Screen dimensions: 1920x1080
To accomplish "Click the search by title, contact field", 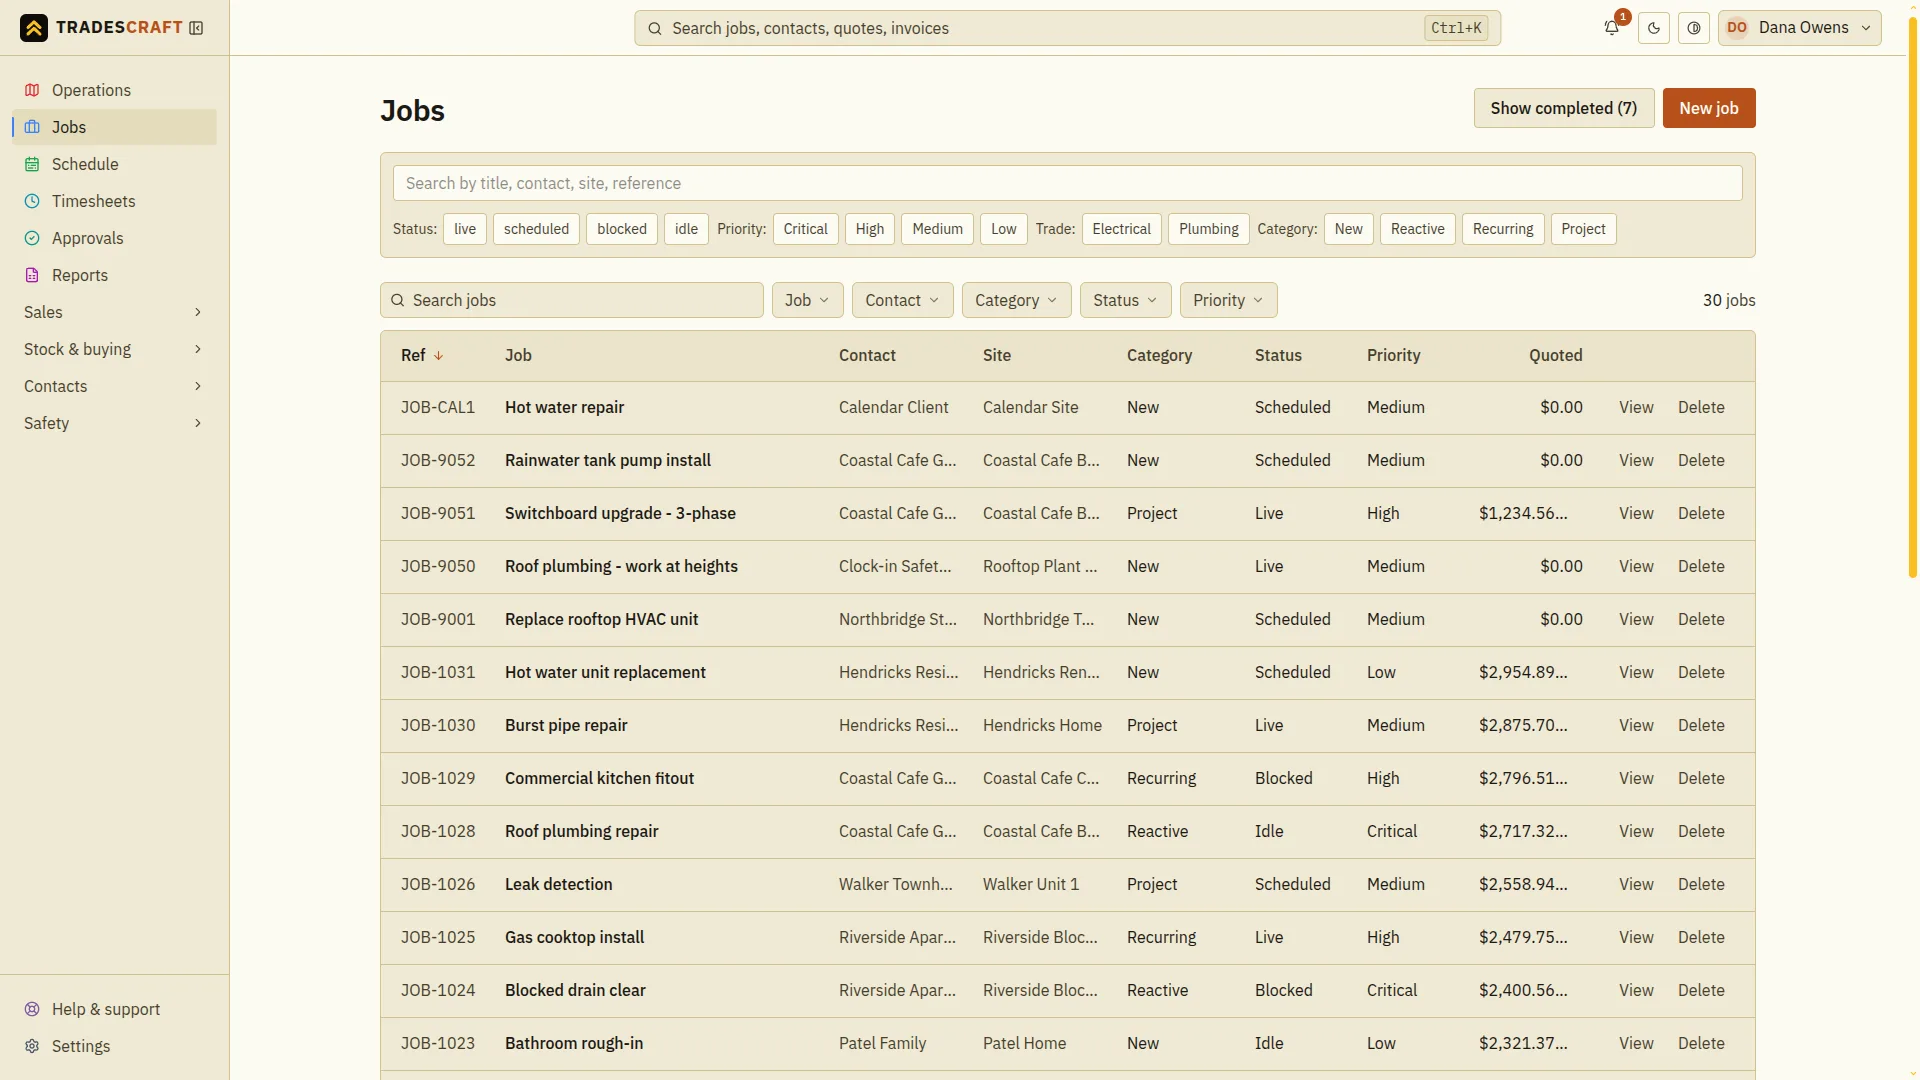I will pos(1067,183).
